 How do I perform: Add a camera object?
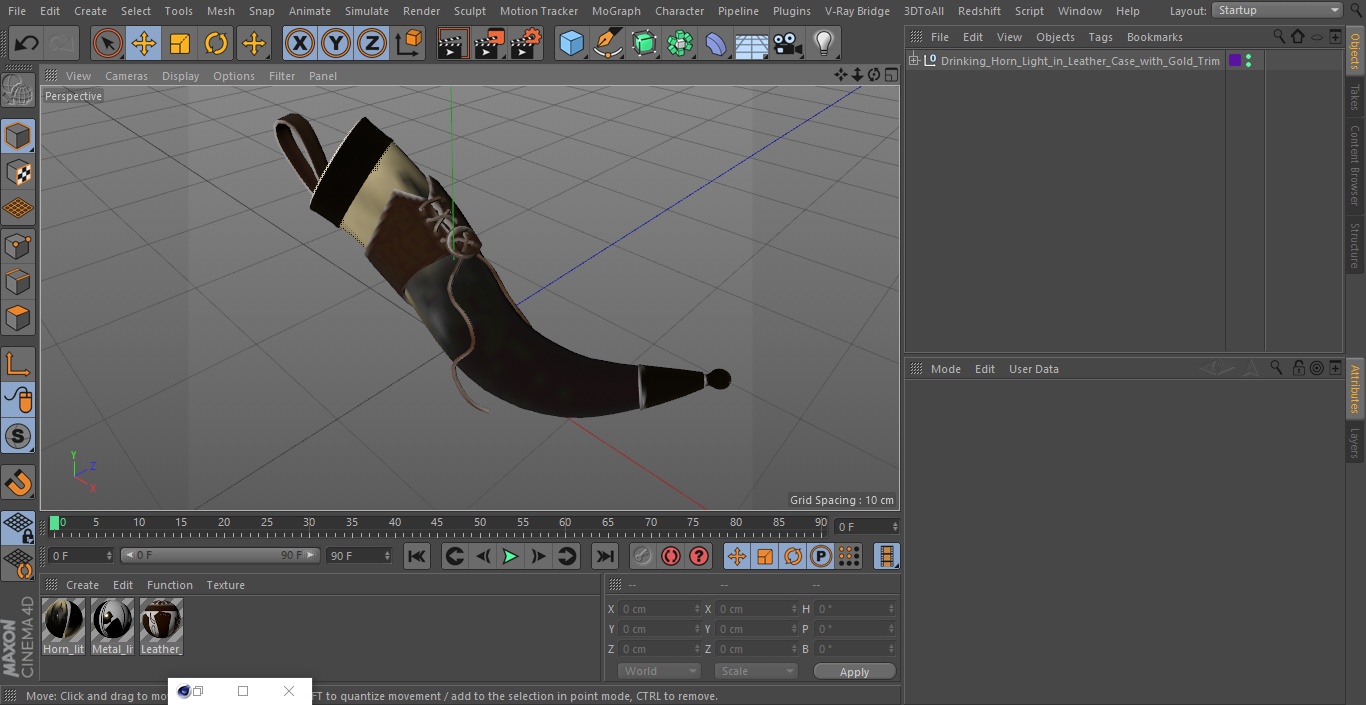point(787,44)
